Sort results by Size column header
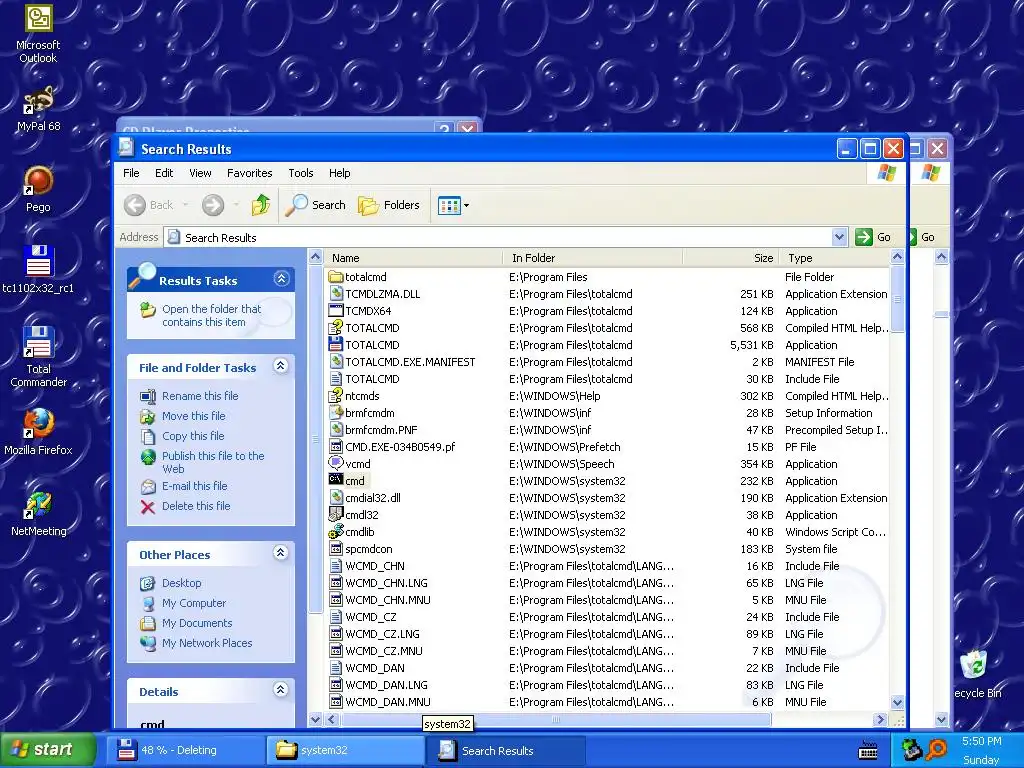The height and width of the screenshot is (768, 1024). [x=731, y=258]
